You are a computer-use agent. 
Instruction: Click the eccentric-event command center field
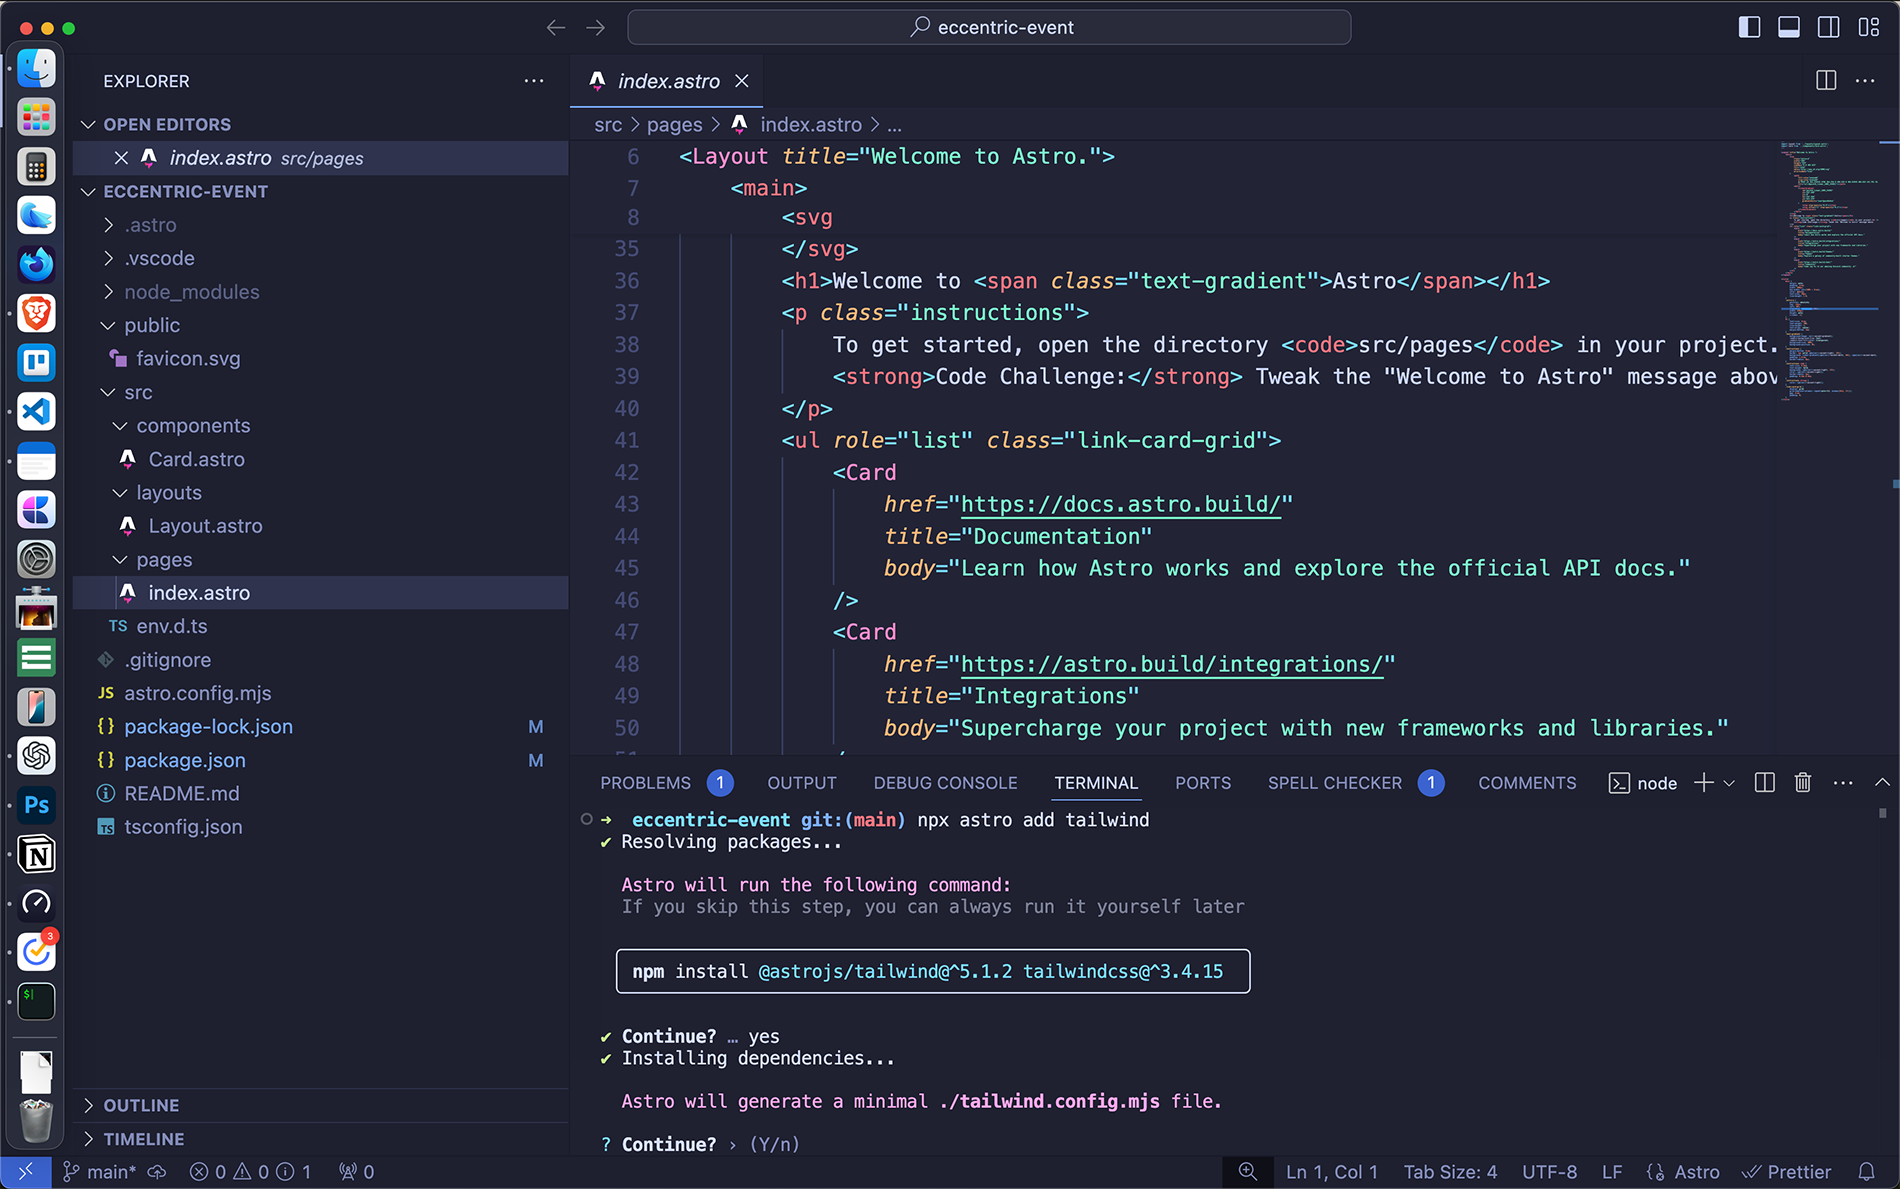[x=989, y=27]
